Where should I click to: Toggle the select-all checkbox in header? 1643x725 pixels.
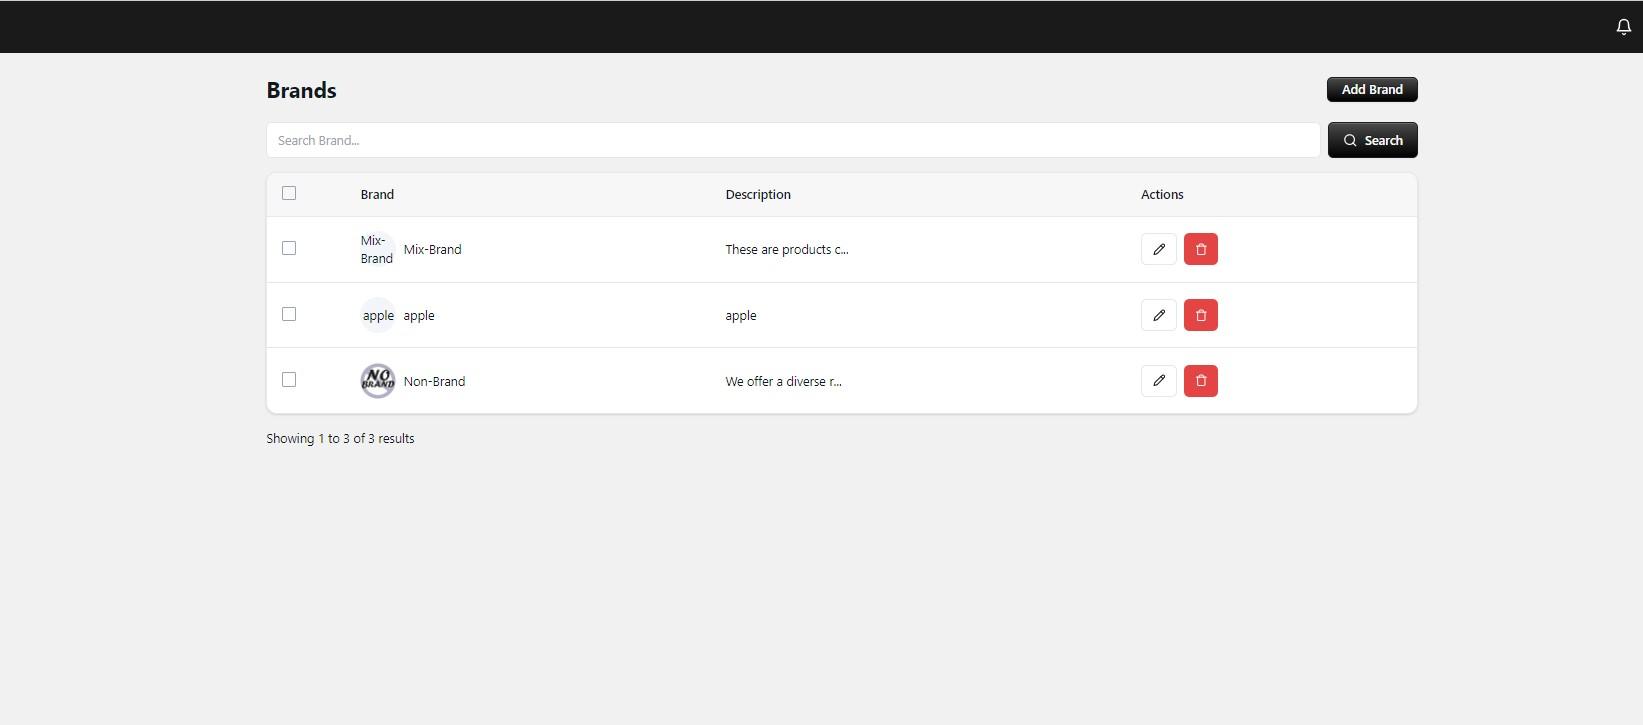pos(289,193)
